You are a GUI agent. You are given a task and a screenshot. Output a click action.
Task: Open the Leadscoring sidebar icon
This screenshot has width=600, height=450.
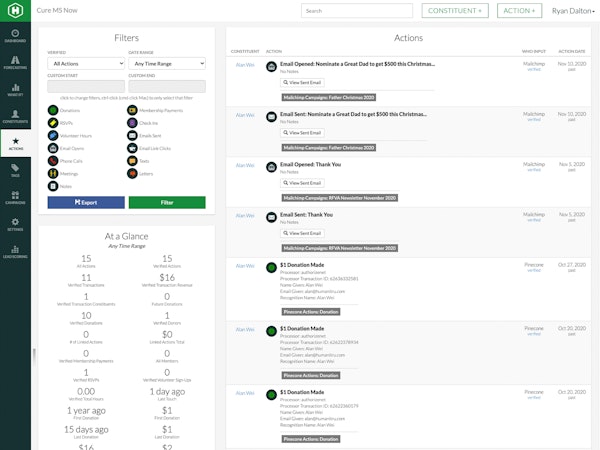click(x=15, y=251)
